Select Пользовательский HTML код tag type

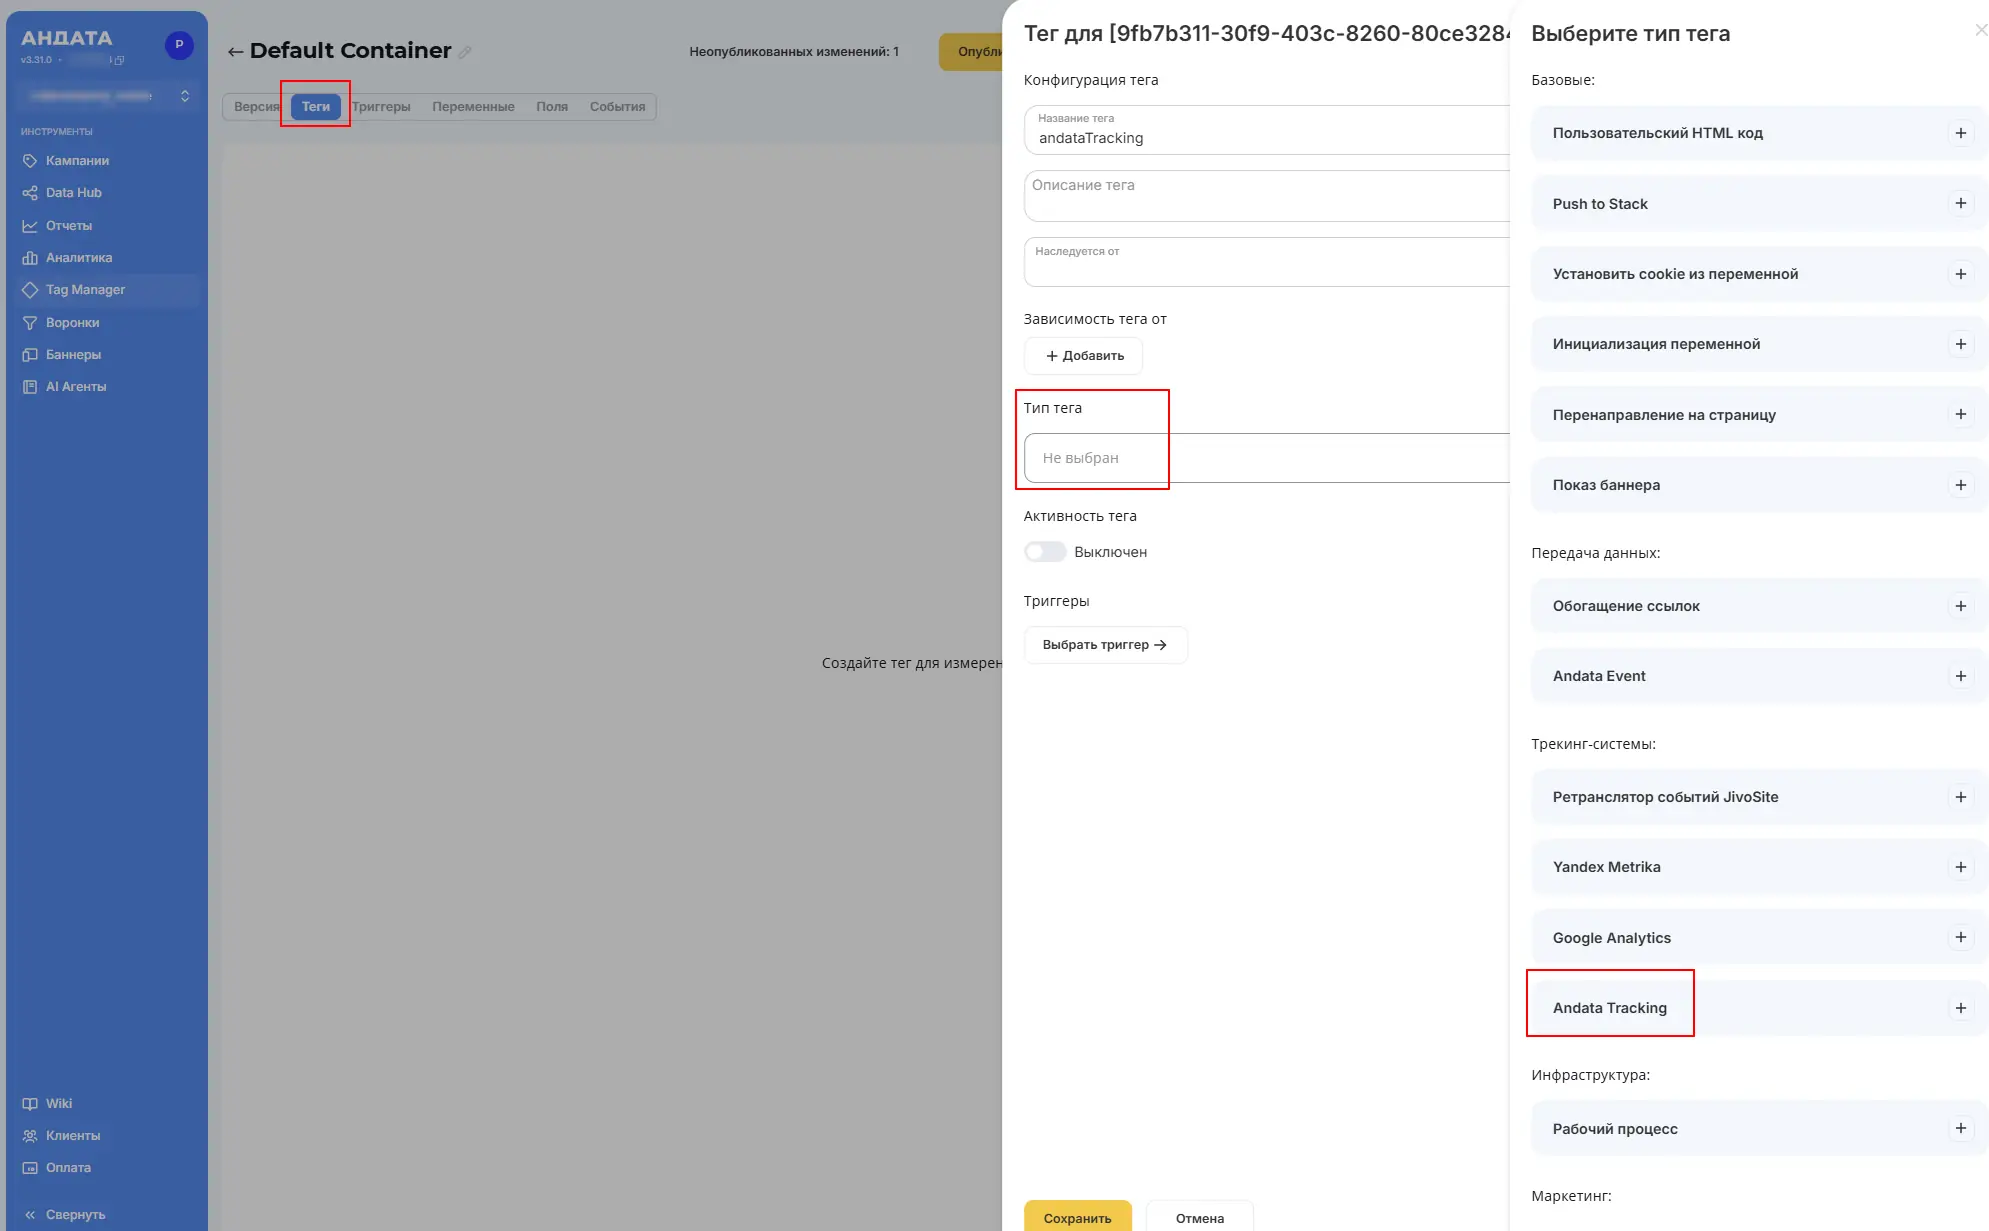[1759, 133]
